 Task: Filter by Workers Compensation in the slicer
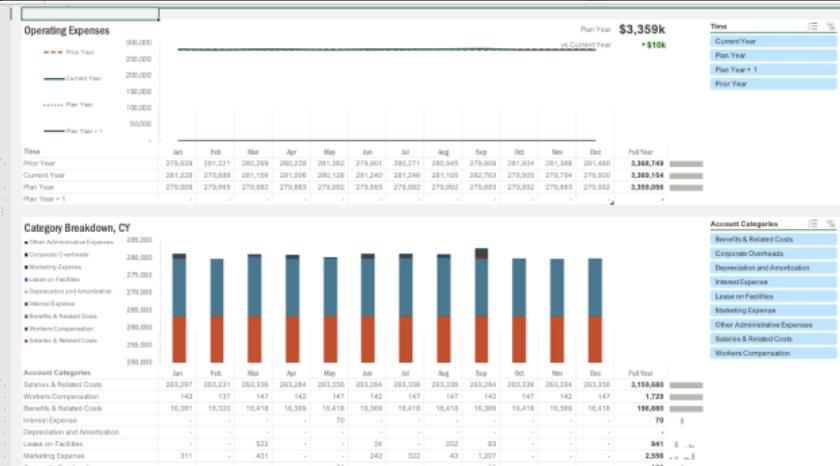[x=773, y=353]
